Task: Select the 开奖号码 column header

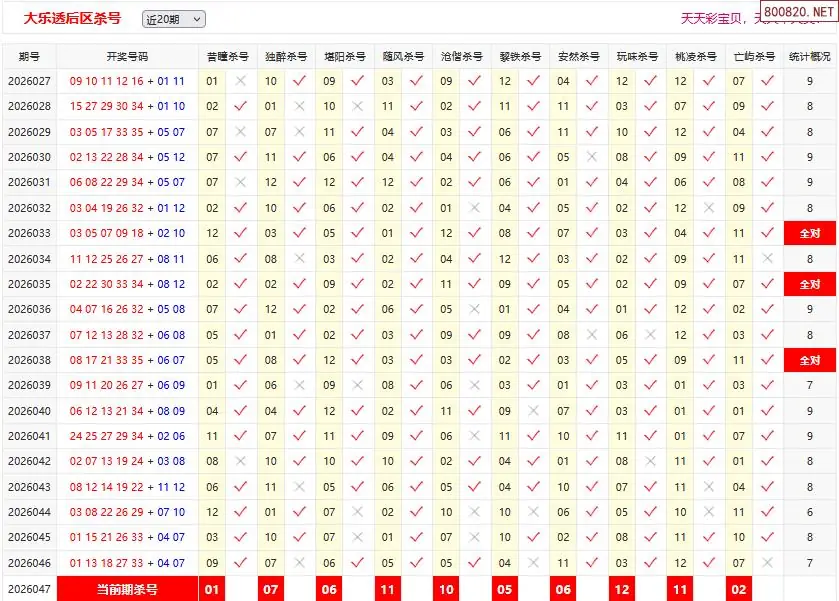Action: 127,57
